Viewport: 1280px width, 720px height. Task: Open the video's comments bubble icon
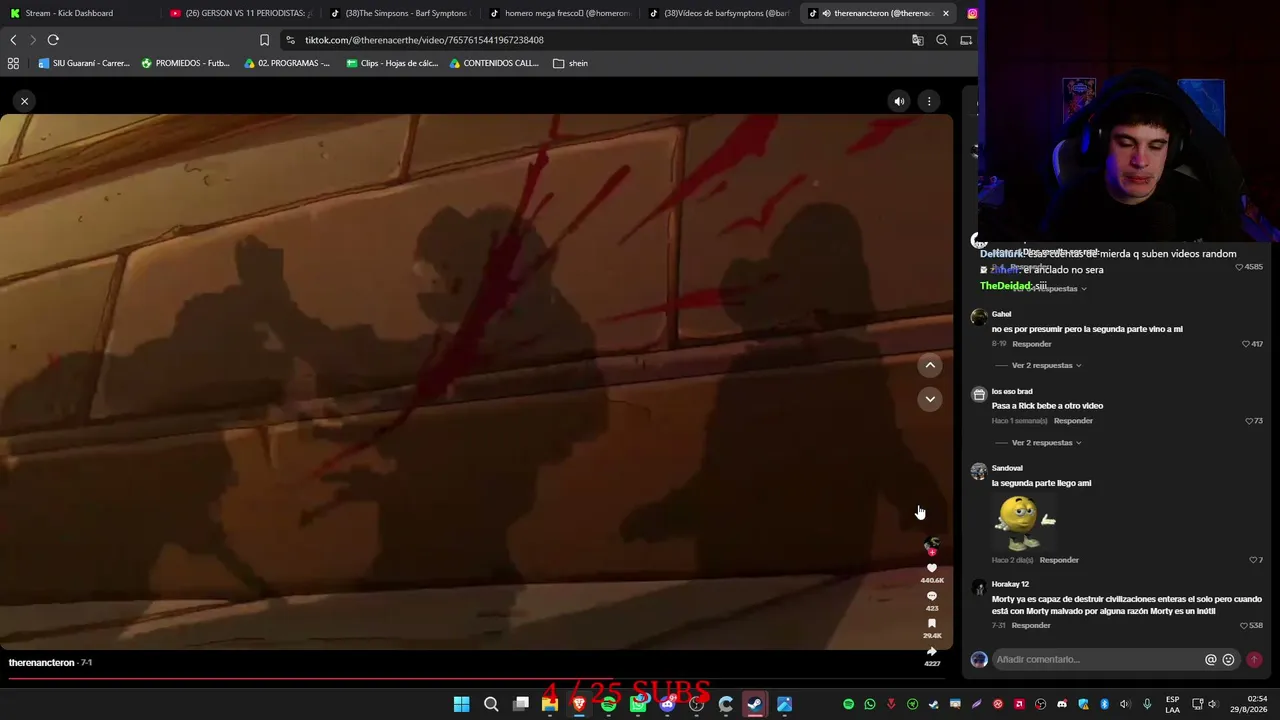(x=932, y=596)
